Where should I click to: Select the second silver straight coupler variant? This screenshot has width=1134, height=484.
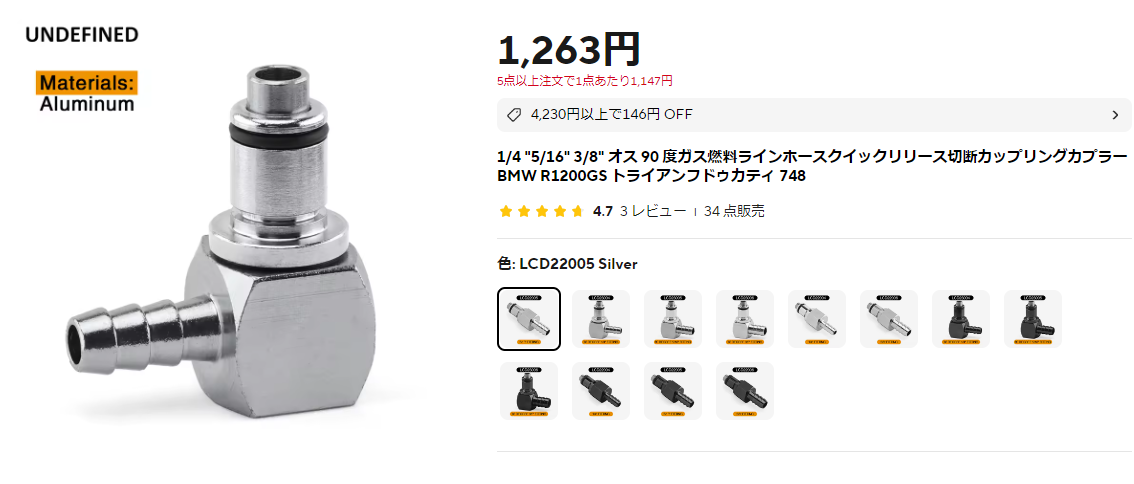coord(817,319)
